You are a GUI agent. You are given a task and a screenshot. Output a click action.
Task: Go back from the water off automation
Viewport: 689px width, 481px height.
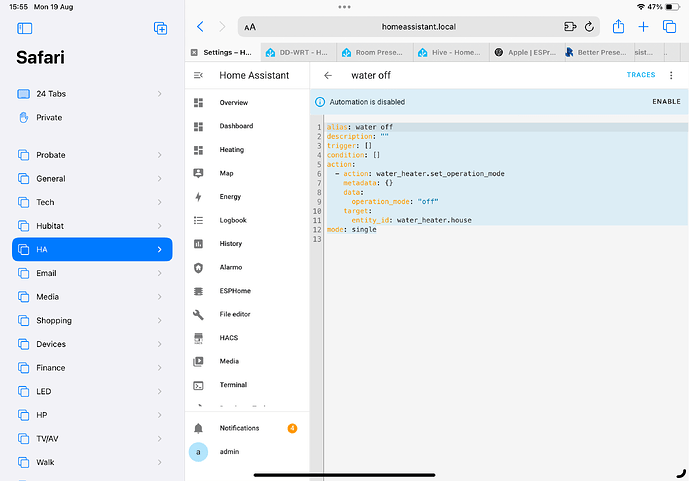pyautogui.click(x=328, y=76)
